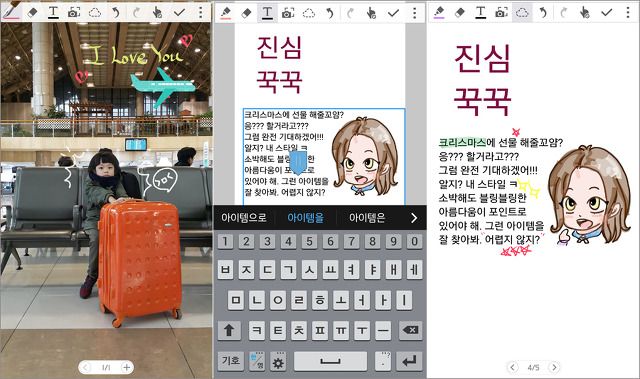Choose the suggestion 아이템은

pos(367,218)
